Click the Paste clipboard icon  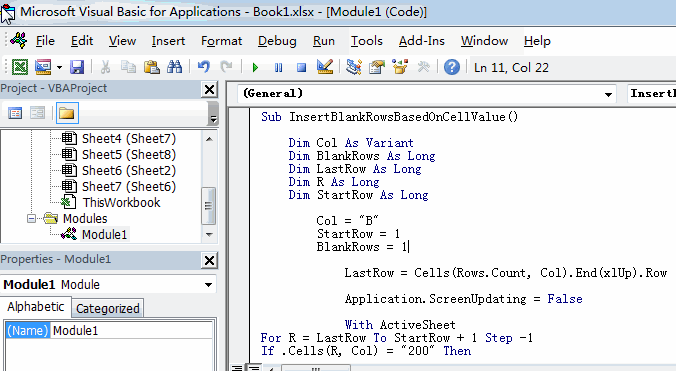pos(151,67)
